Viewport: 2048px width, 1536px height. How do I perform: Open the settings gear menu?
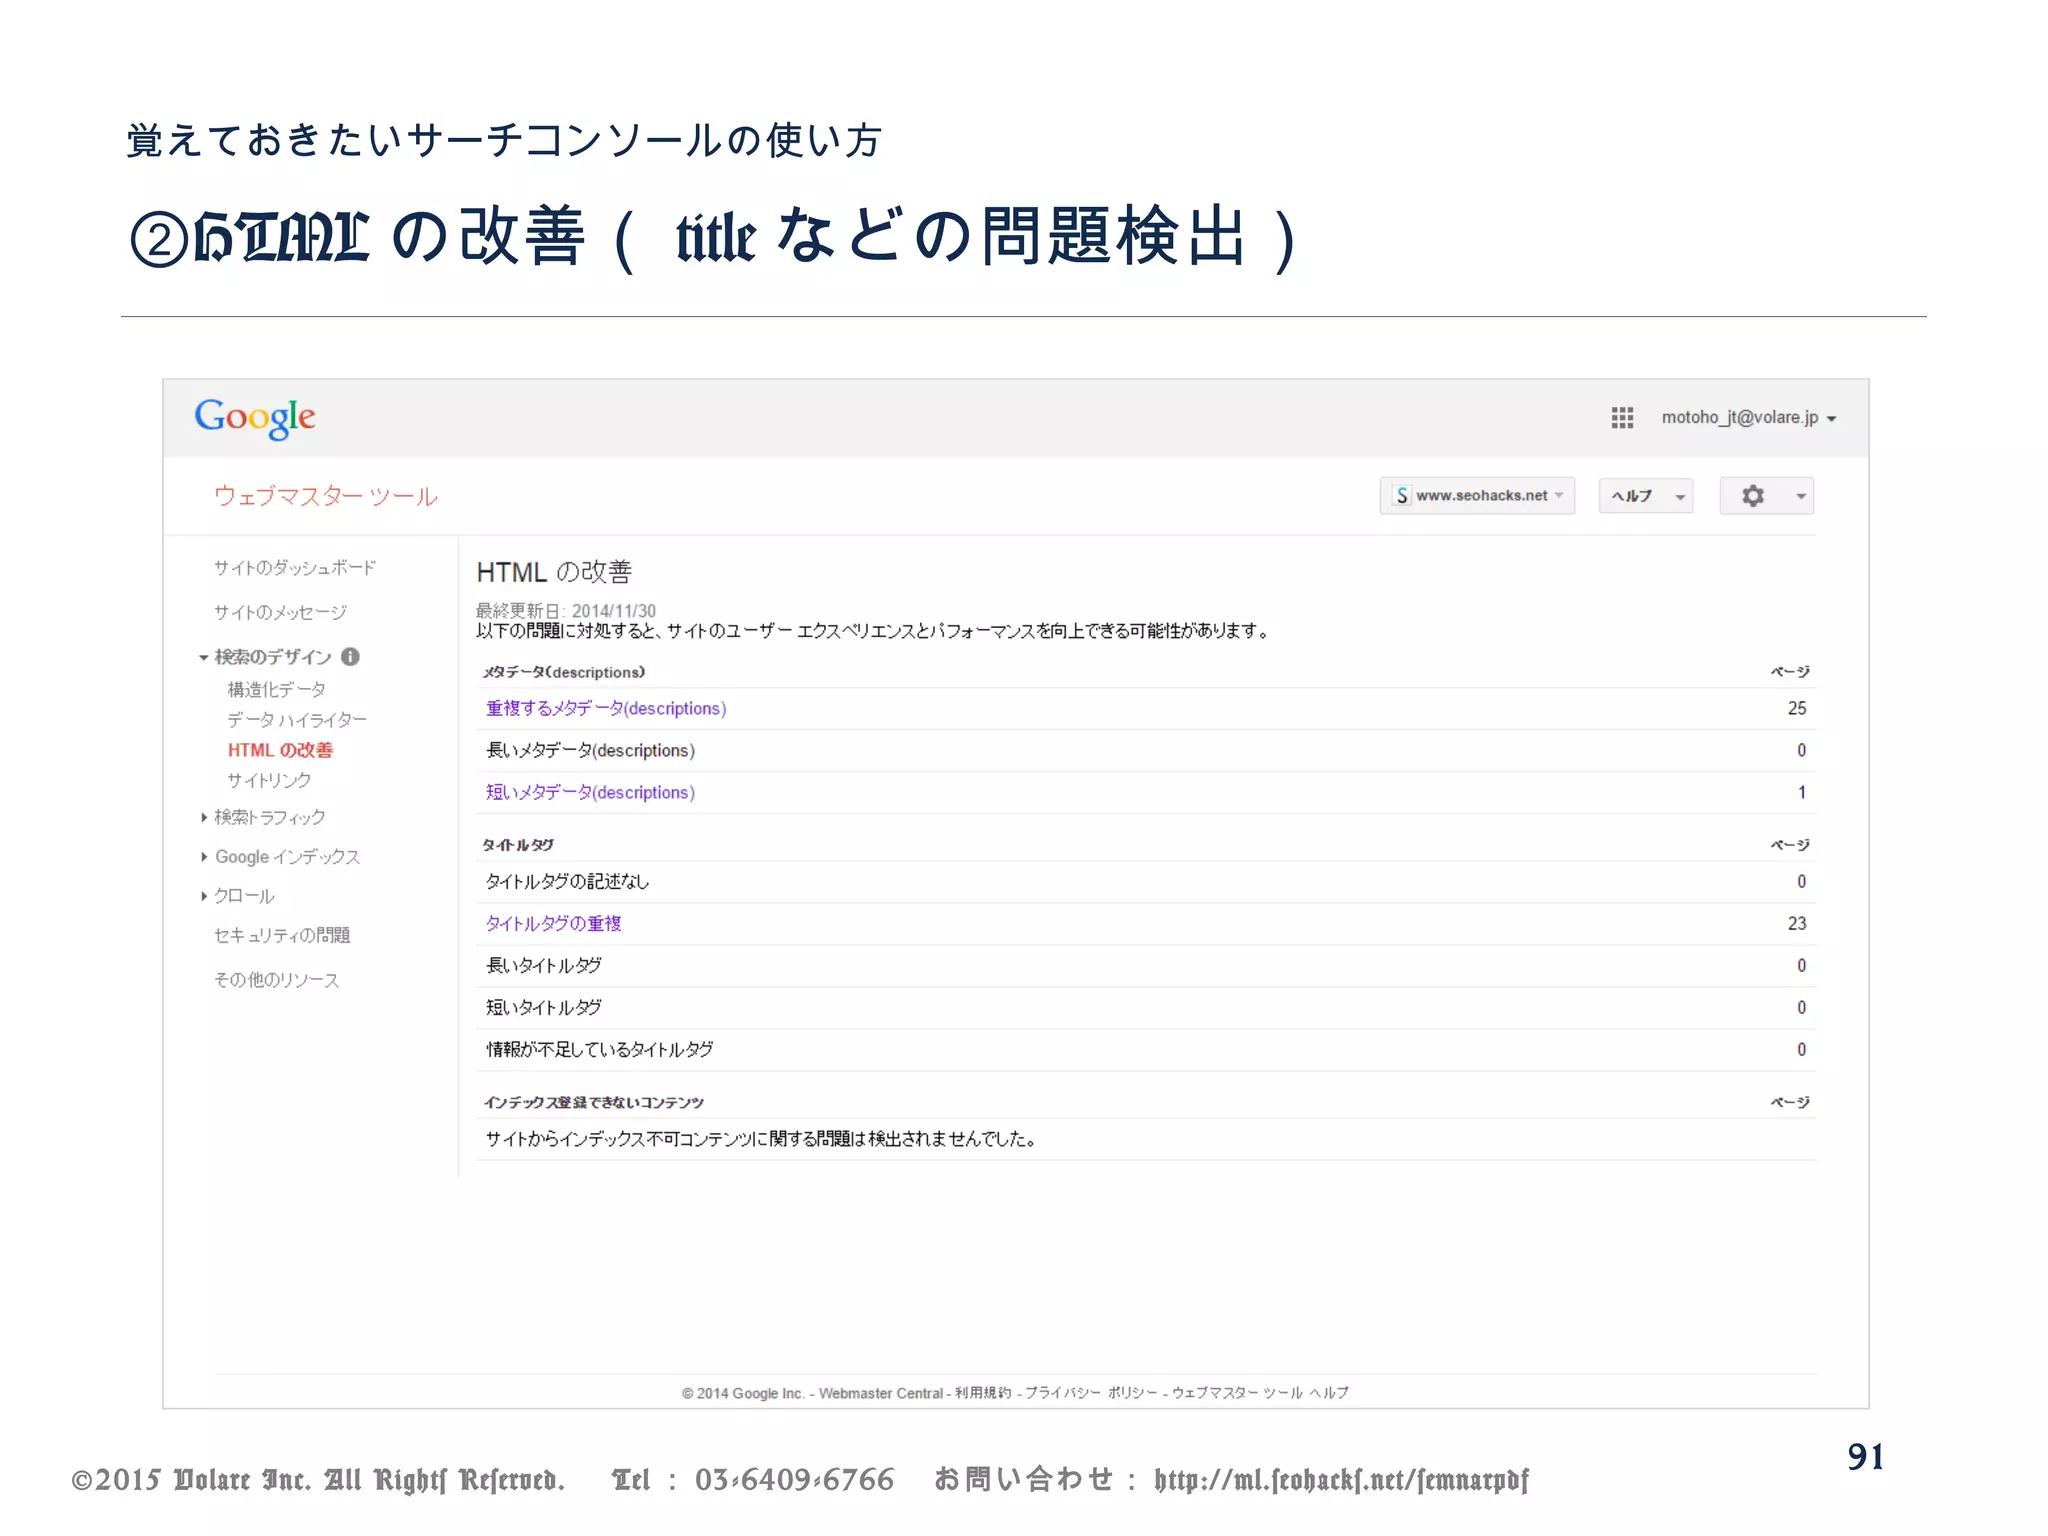(x=1766, y=496)
